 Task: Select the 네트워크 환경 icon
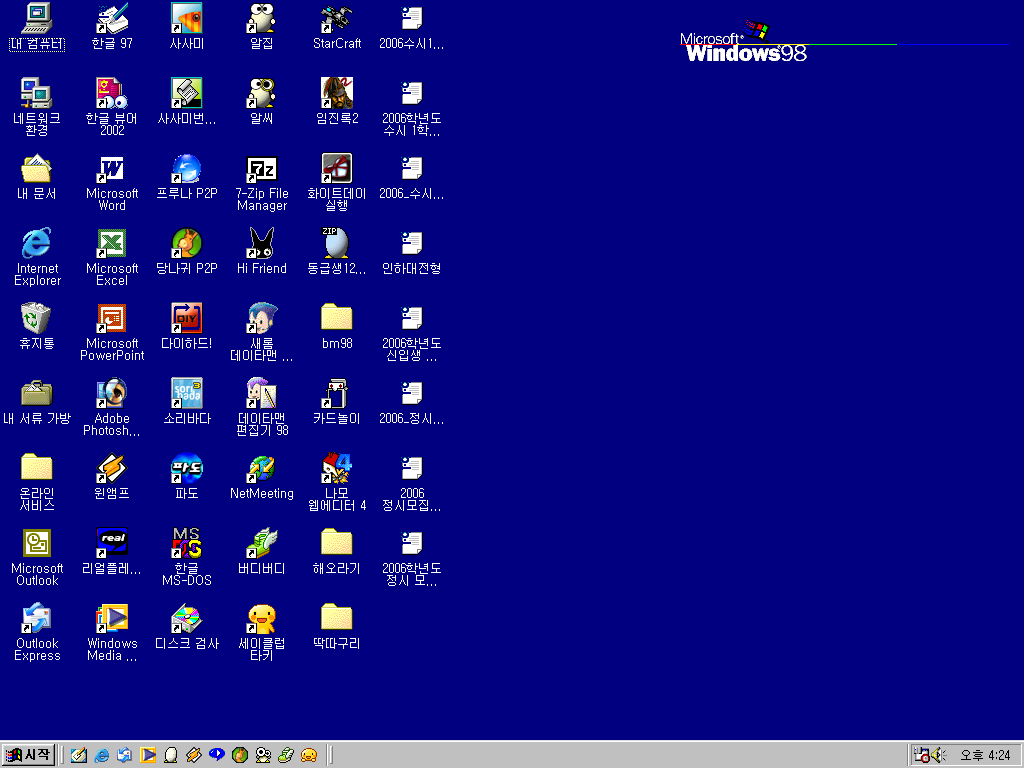tap(37, 106)
